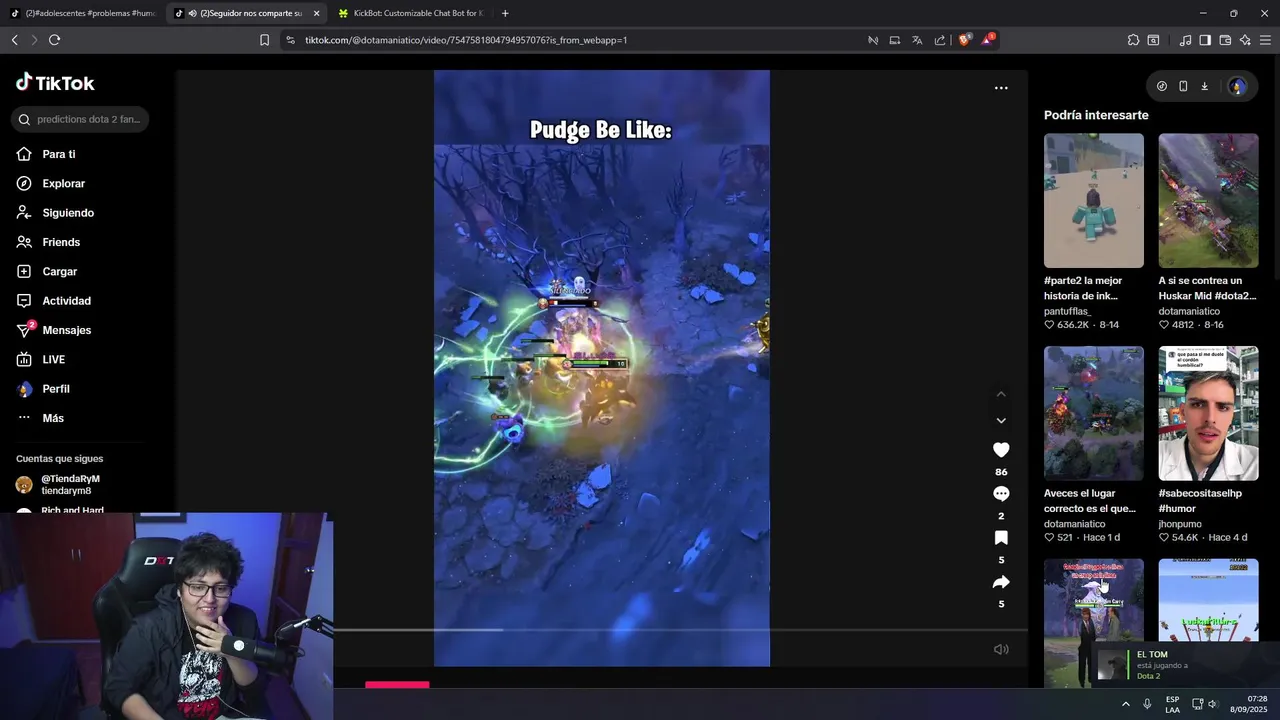Screen dimensions: 1280x720
Task: Open the taskbar volume icon
Action: coord(1212,704)
